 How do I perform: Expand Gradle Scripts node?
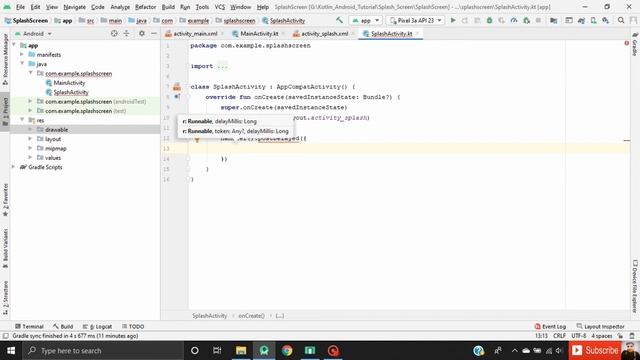coord(13,167)
